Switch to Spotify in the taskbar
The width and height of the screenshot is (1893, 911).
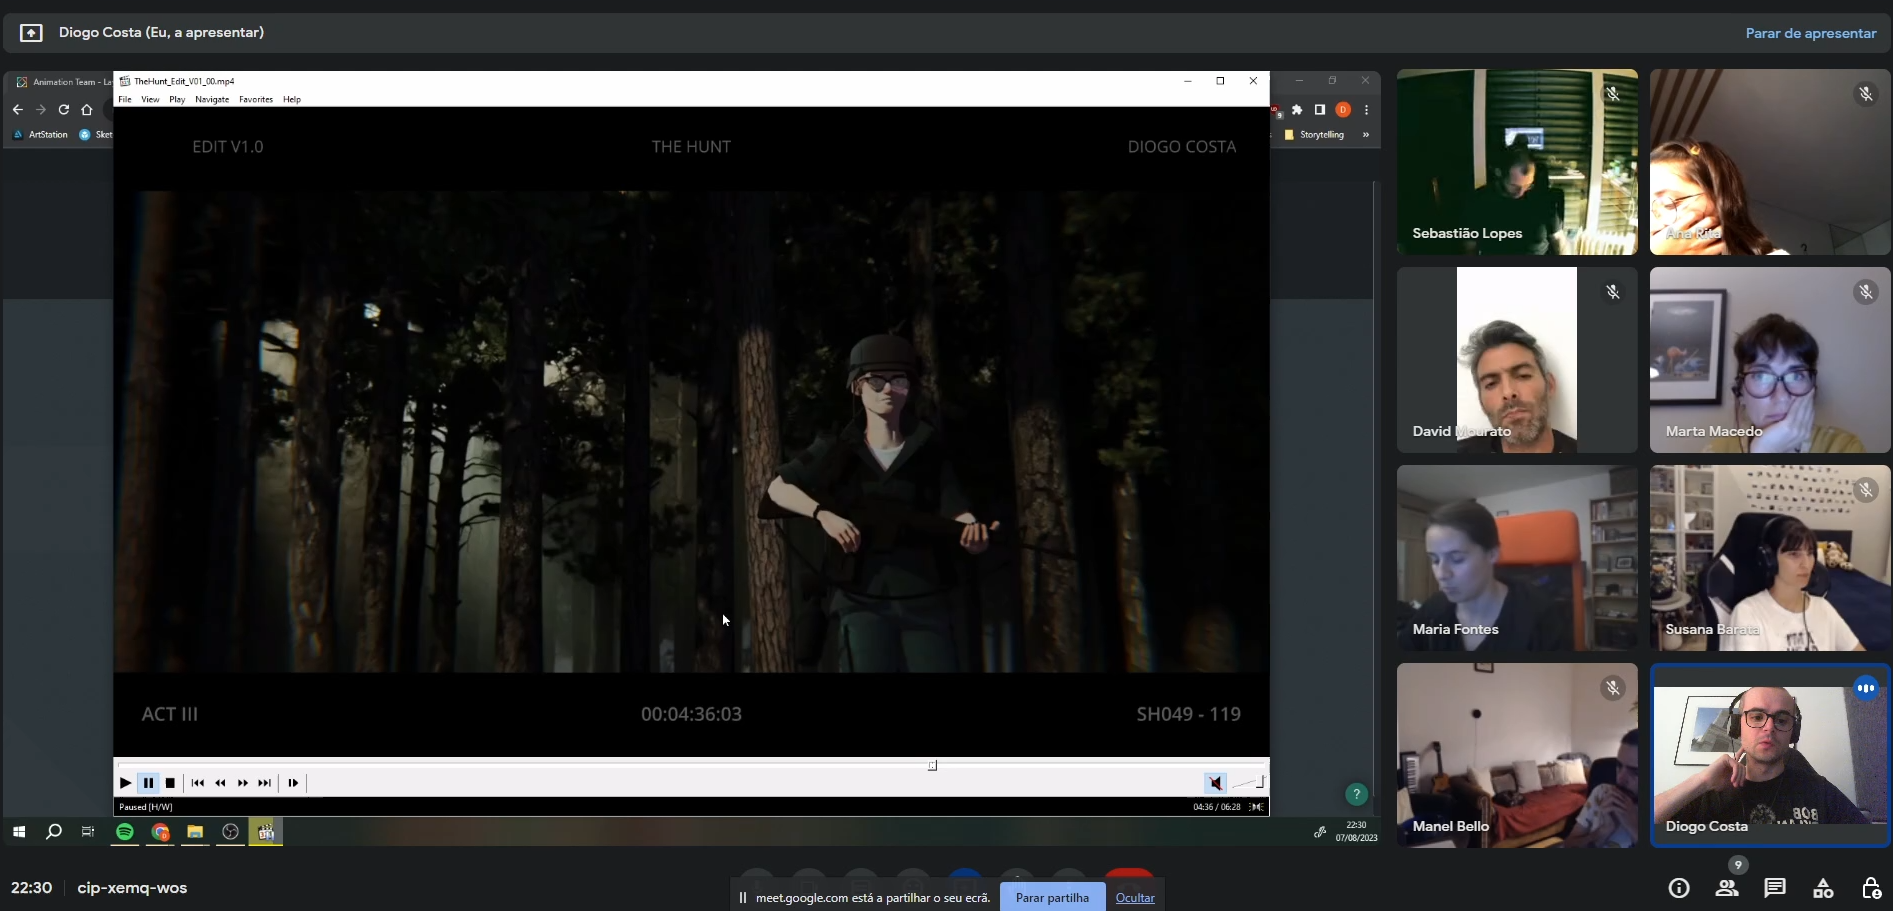125,831
